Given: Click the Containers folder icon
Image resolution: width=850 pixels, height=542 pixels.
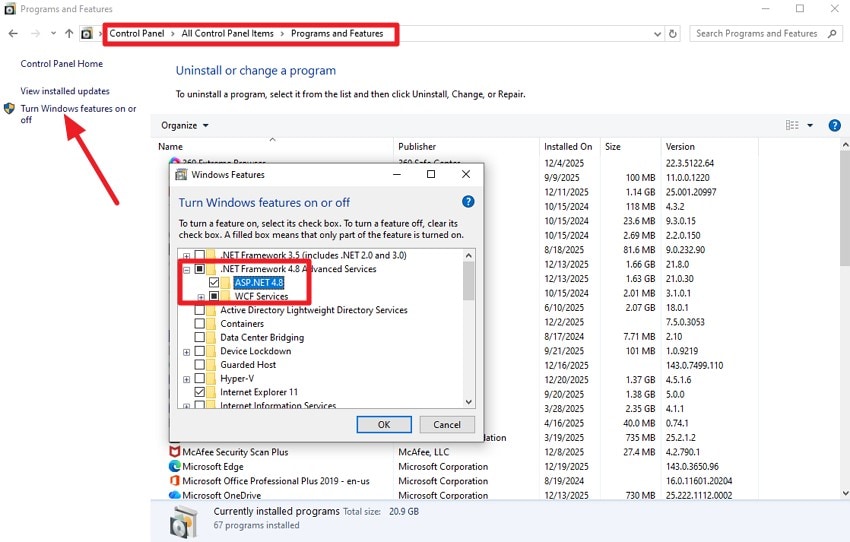Looking at the screenshot, I should 211,324.
